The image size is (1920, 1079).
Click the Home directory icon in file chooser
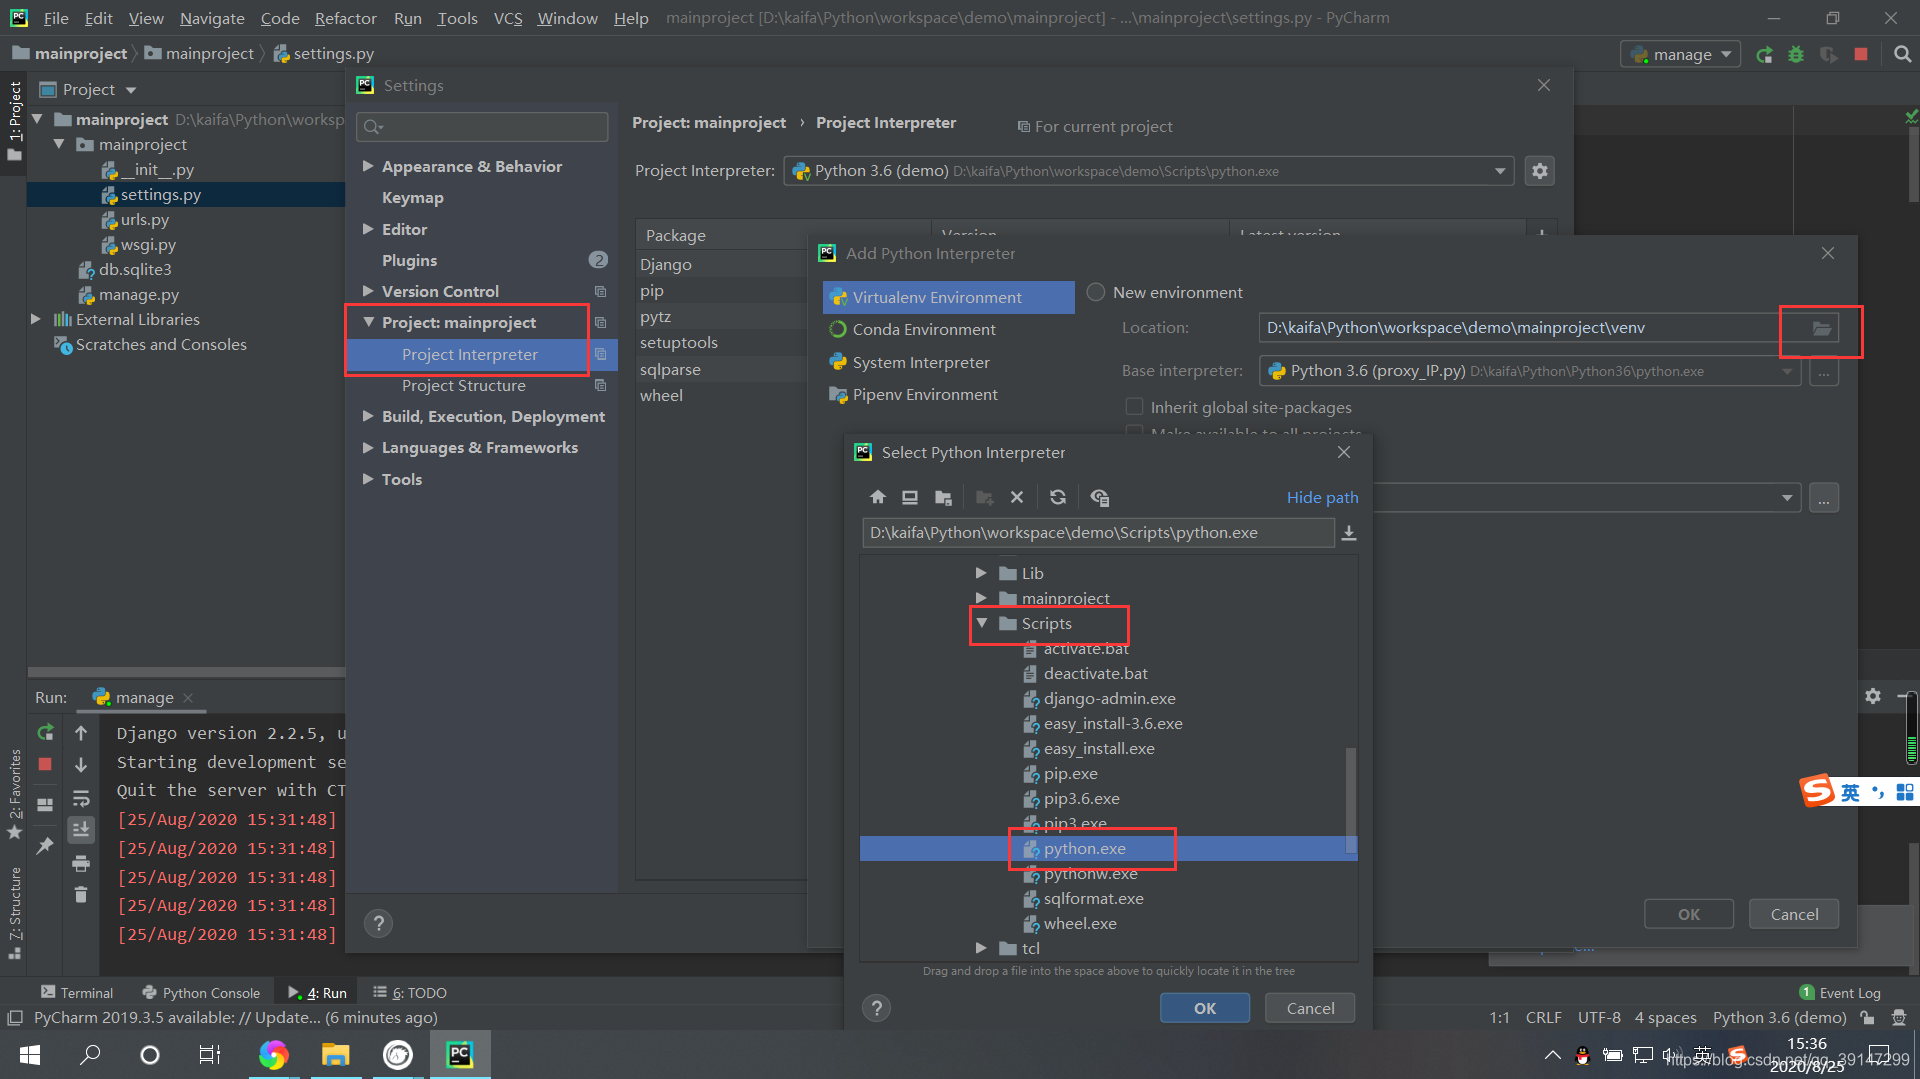pos(877,497)
